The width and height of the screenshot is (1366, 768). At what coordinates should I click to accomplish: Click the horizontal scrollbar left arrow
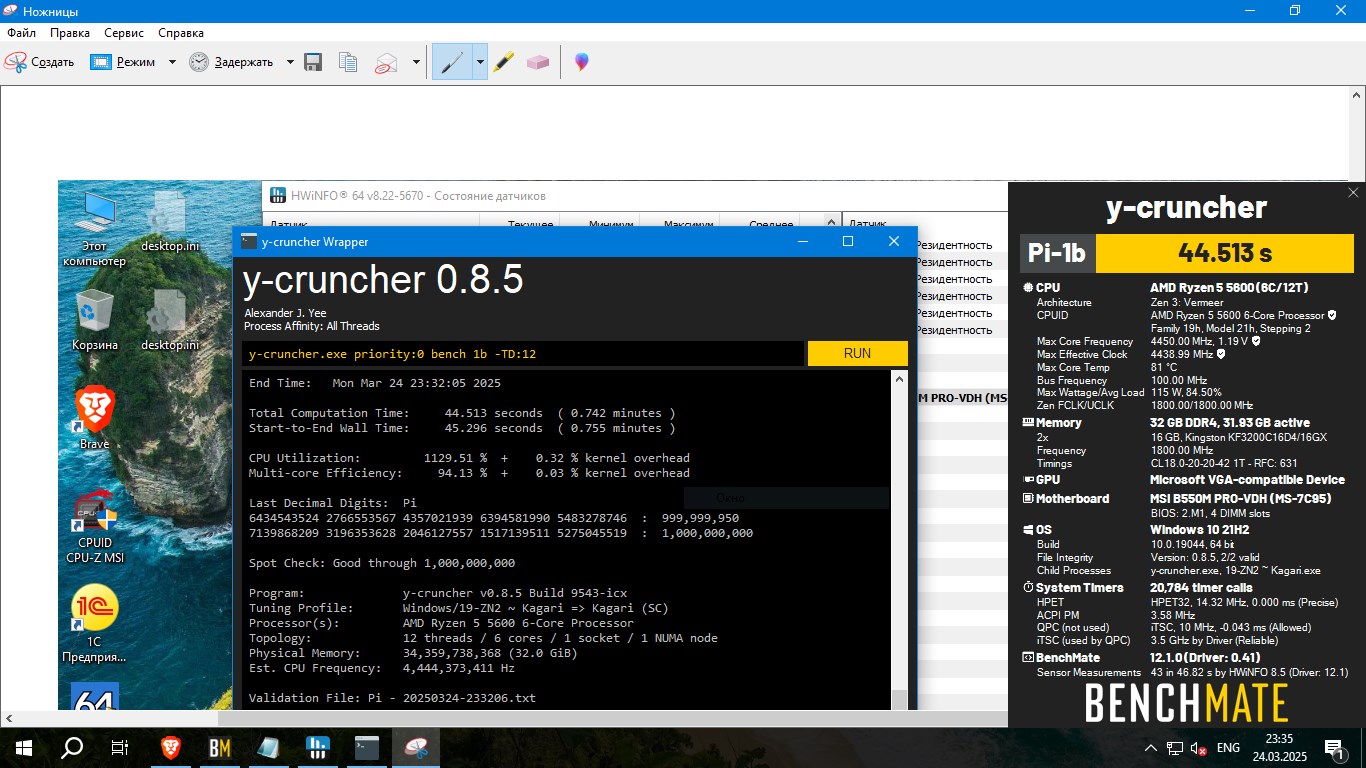point(9,718)
